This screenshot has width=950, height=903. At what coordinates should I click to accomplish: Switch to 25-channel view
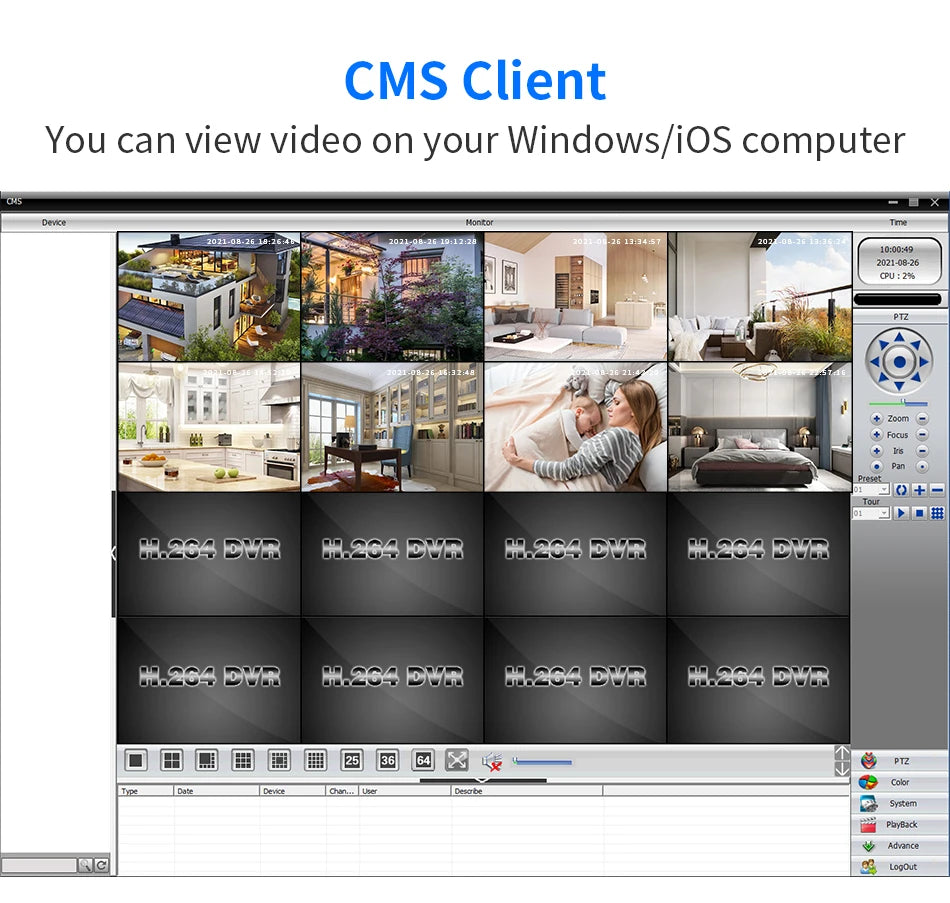click(351, 760)
